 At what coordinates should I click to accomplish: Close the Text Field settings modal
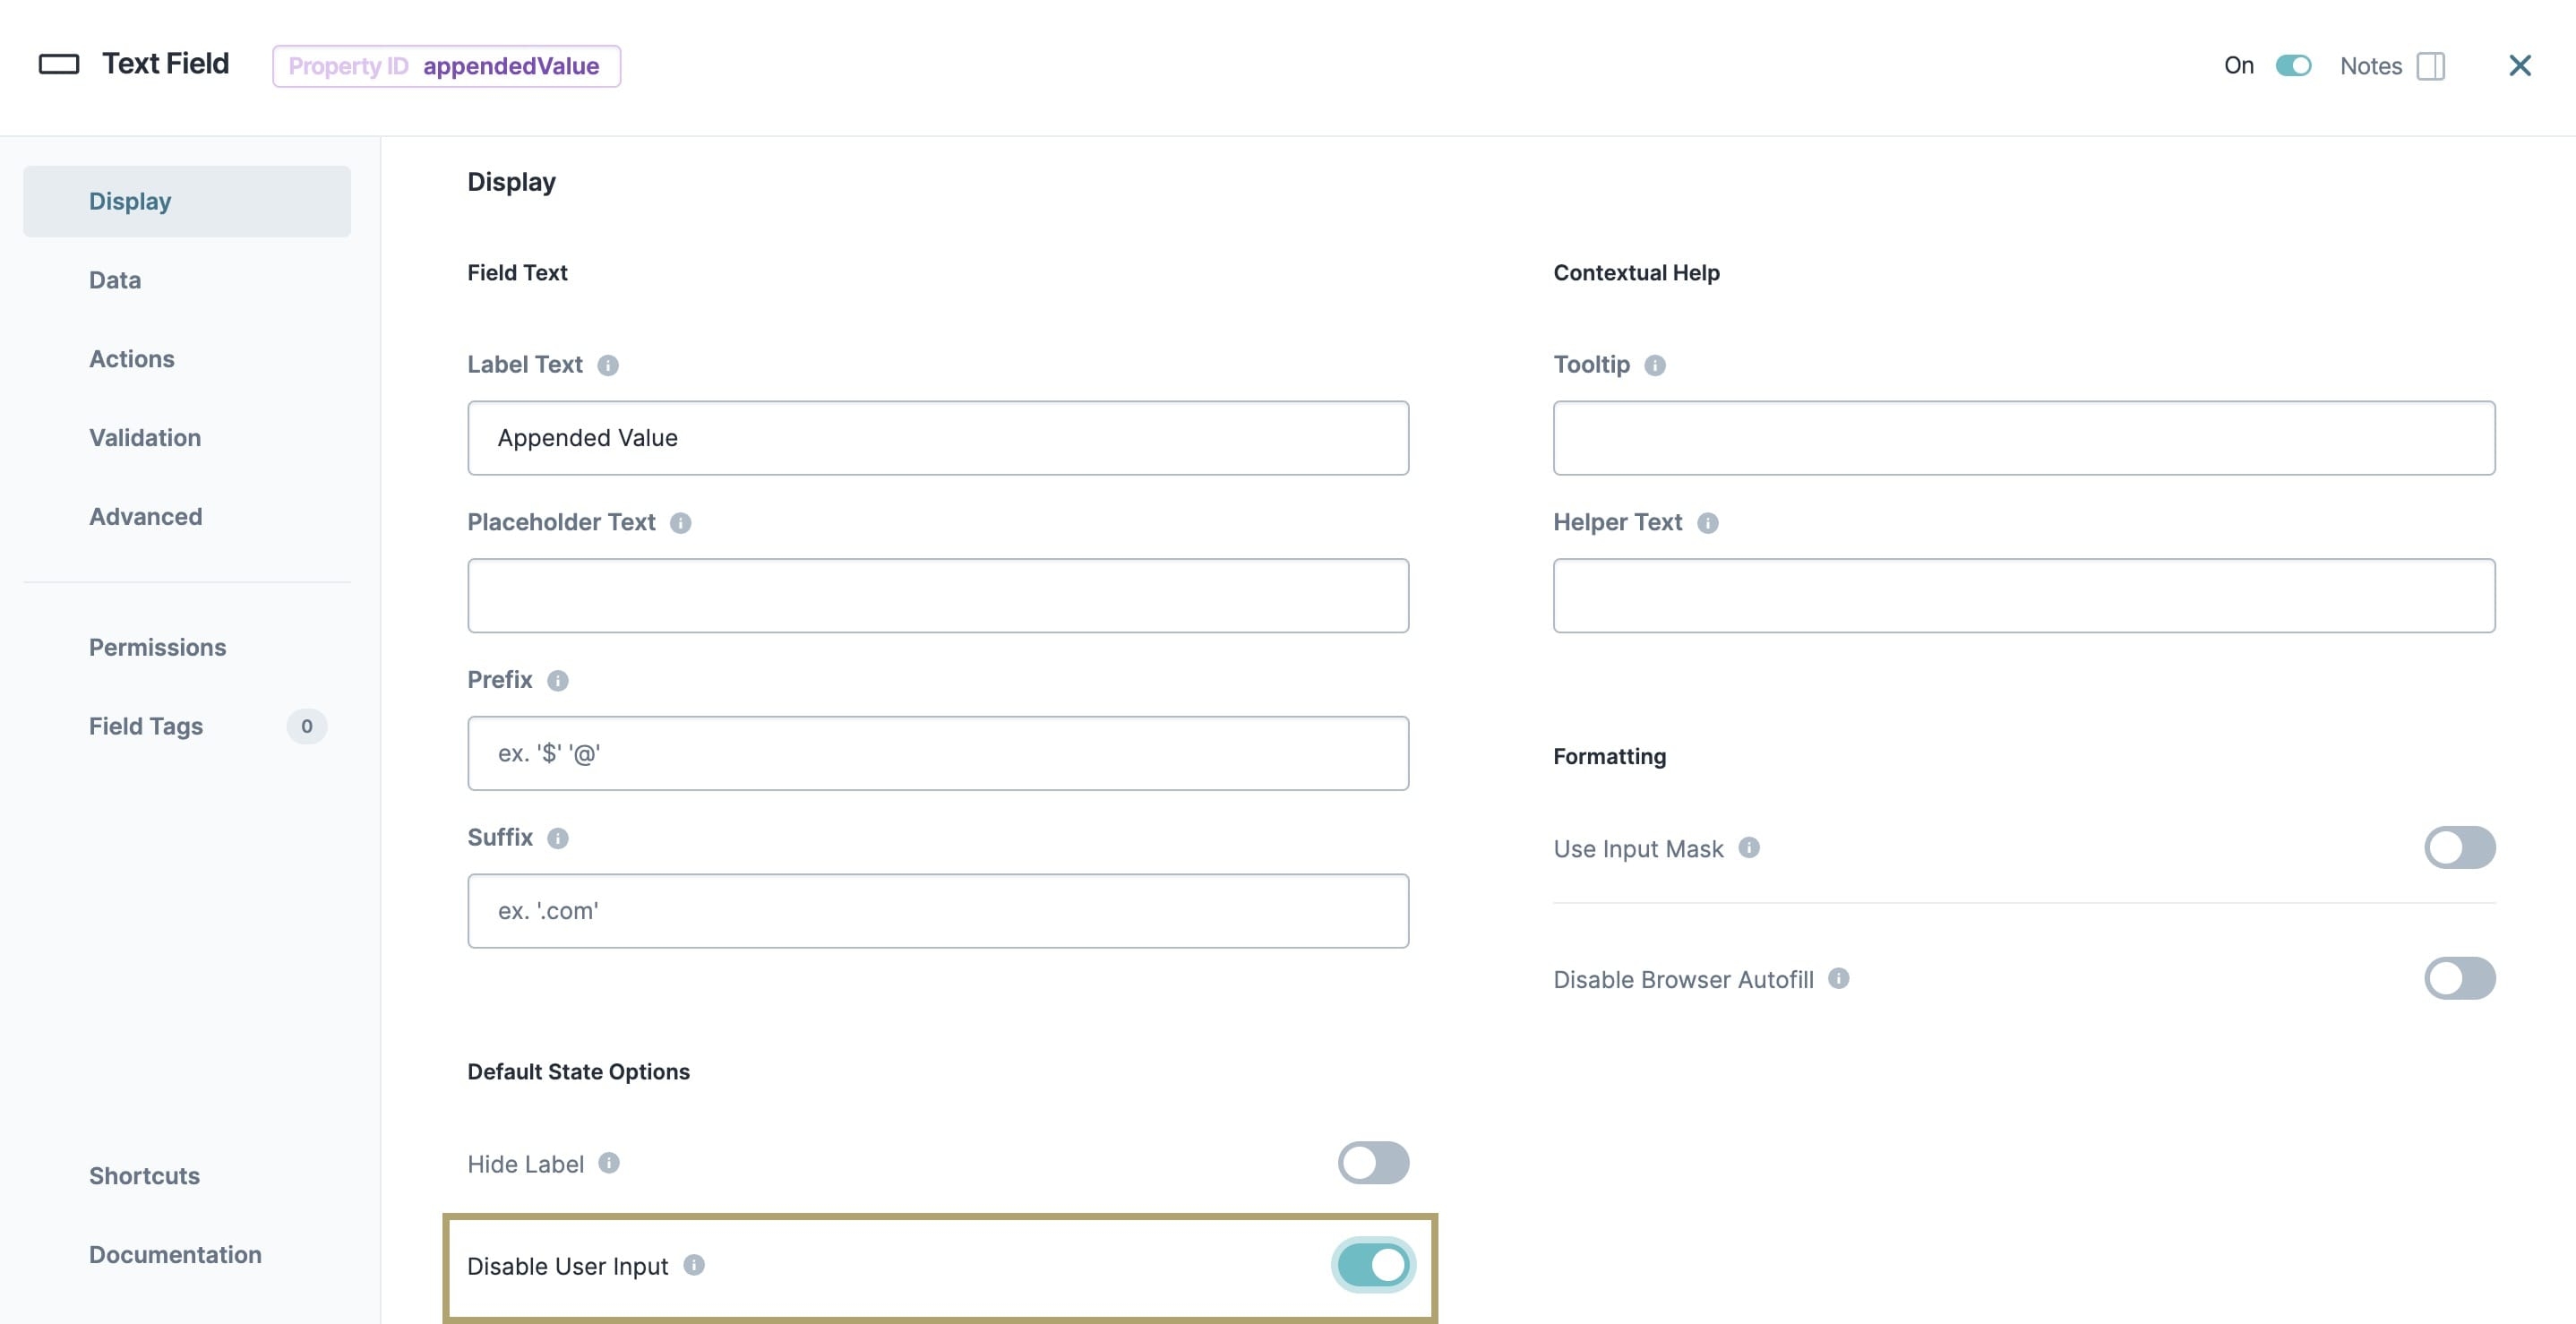click(x=2520, y=66)
